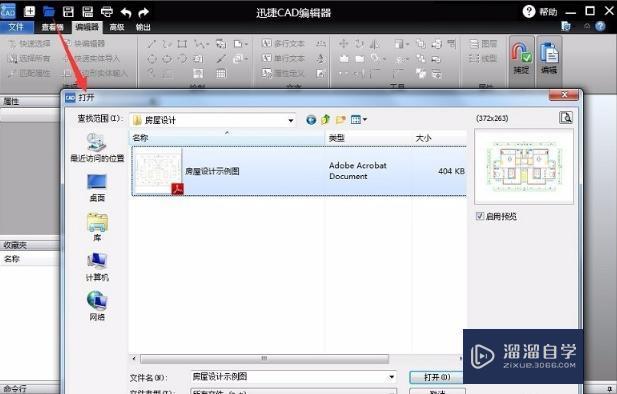The image size is (617, 394).
Task: Open the 文件 file menu tab
Action: [x=16, y=27]
